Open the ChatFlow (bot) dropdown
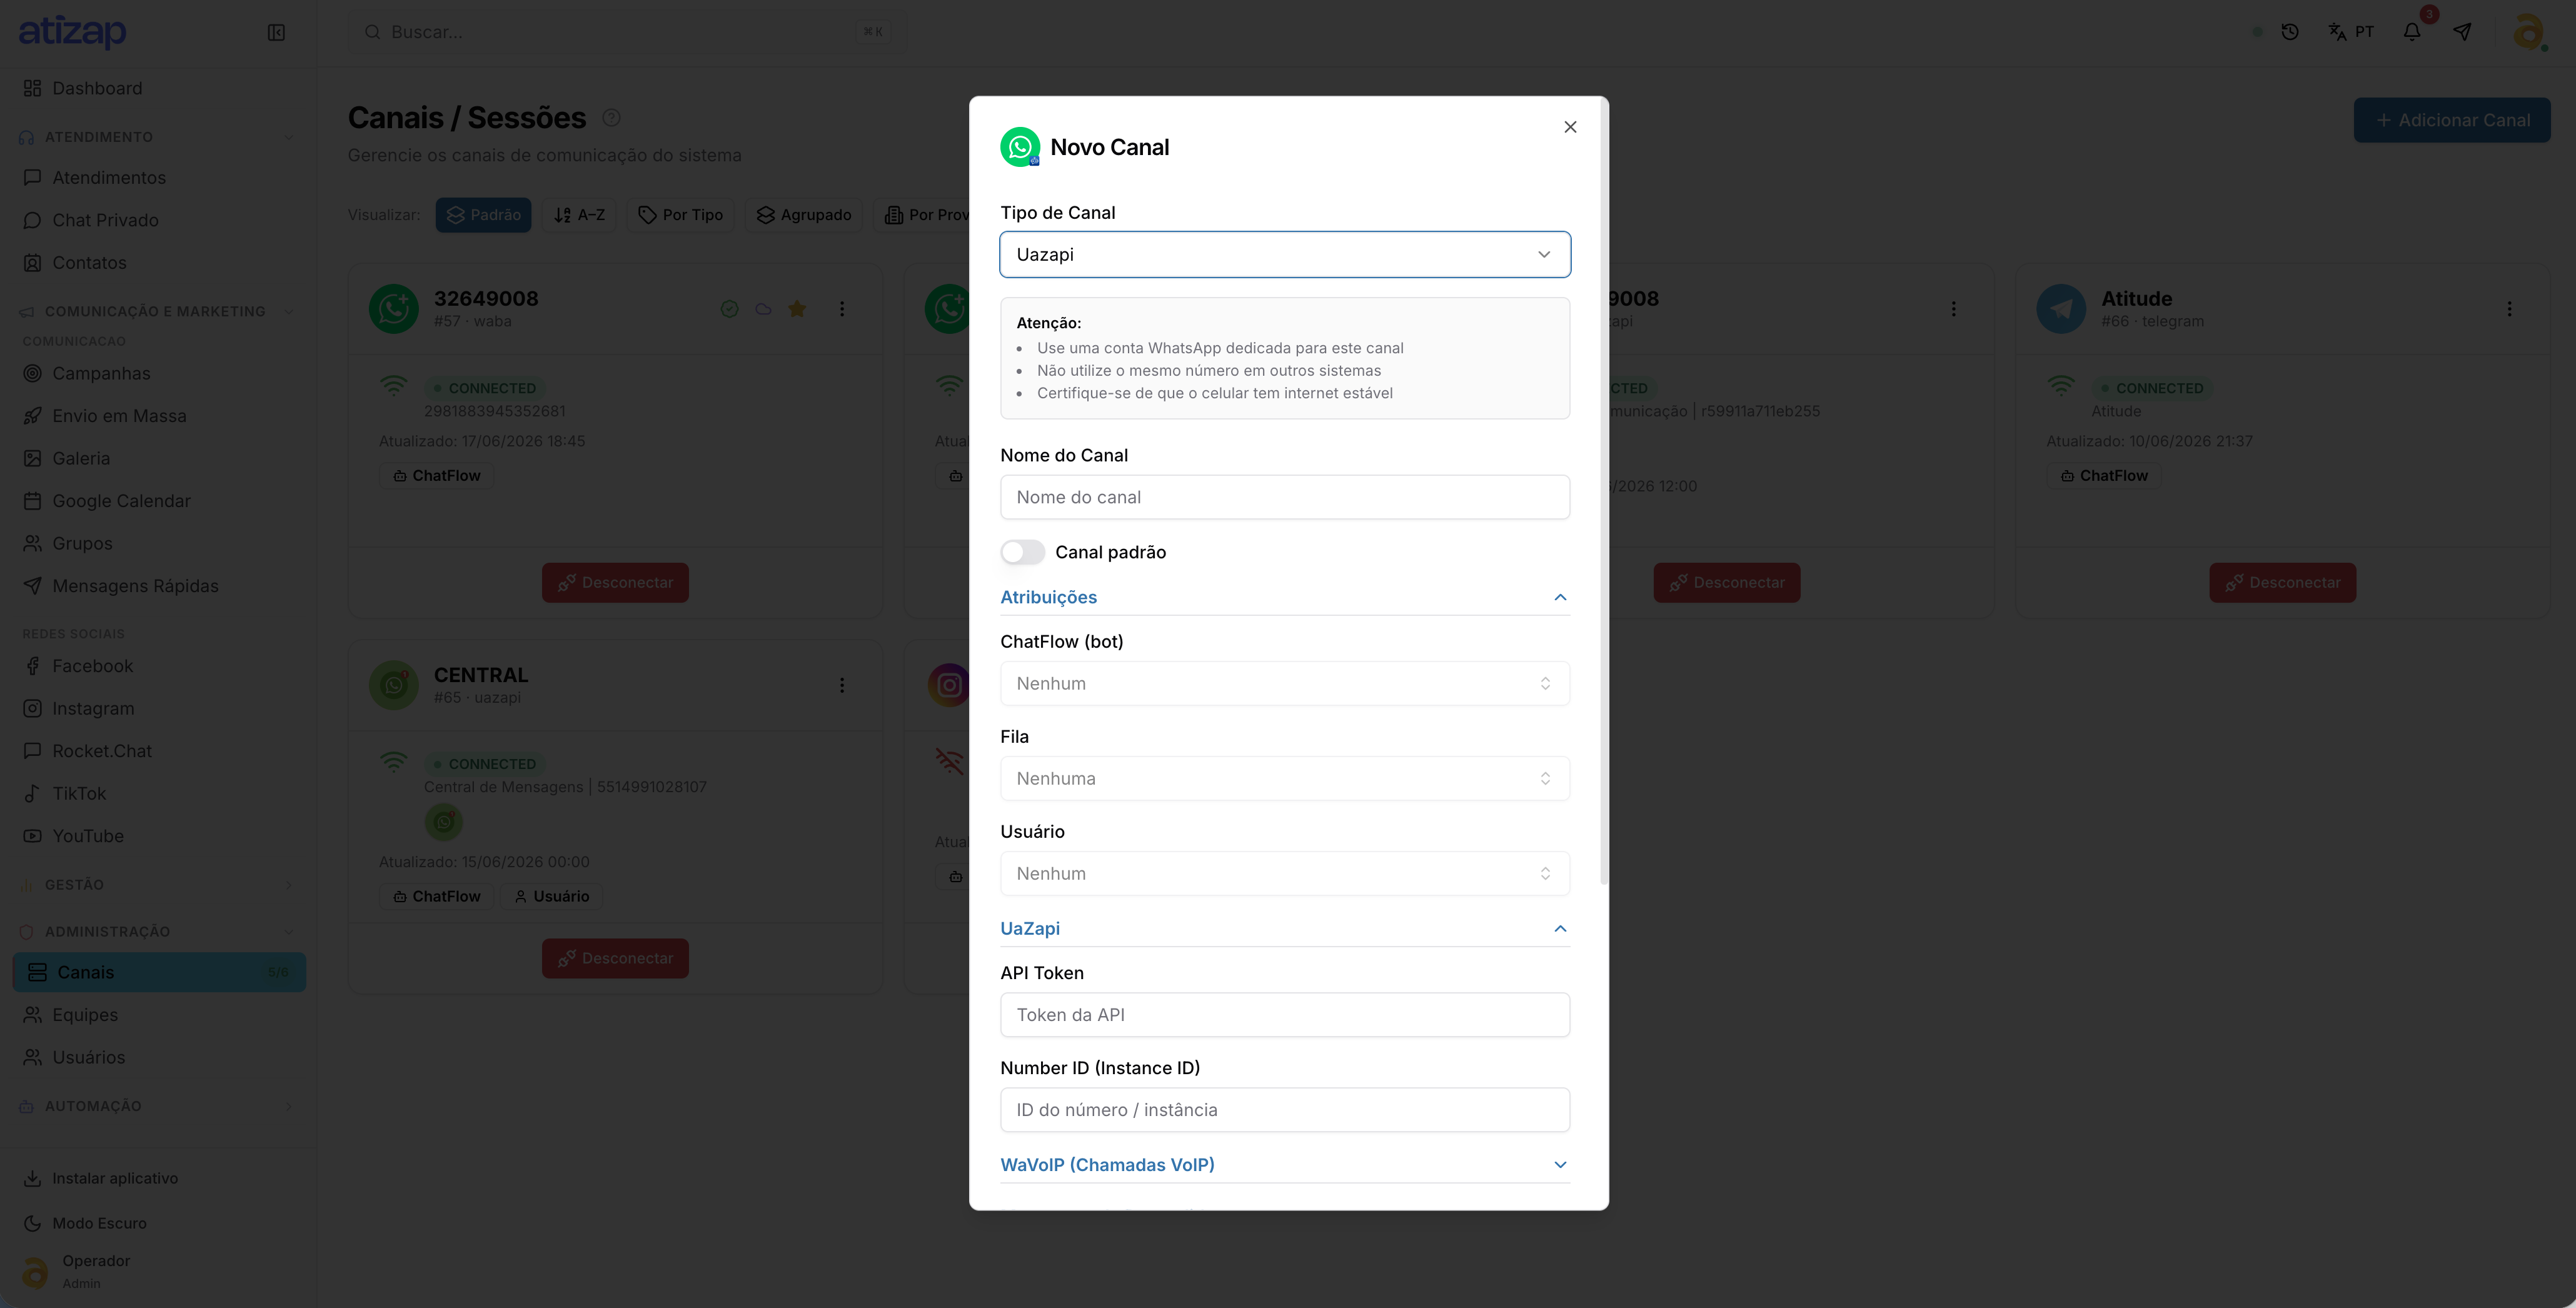The width and height of the screenshot is (2576, 1308). click(1285, 683)
